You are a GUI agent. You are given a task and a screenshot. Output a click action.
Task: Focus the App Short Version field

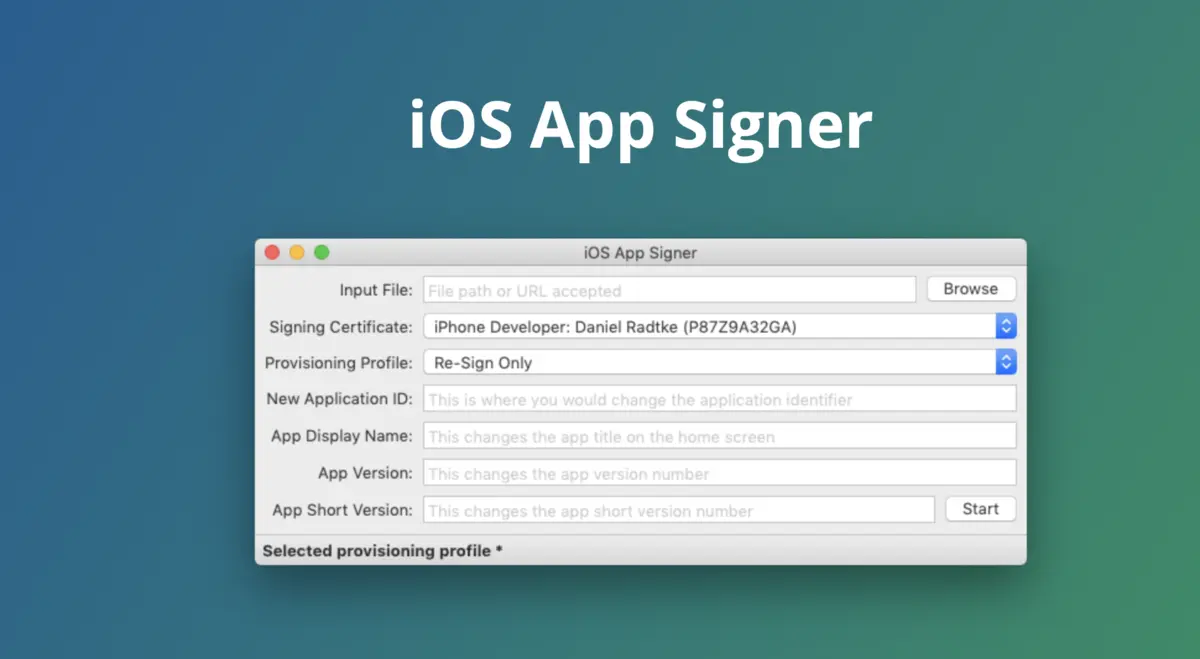(679, 510)
